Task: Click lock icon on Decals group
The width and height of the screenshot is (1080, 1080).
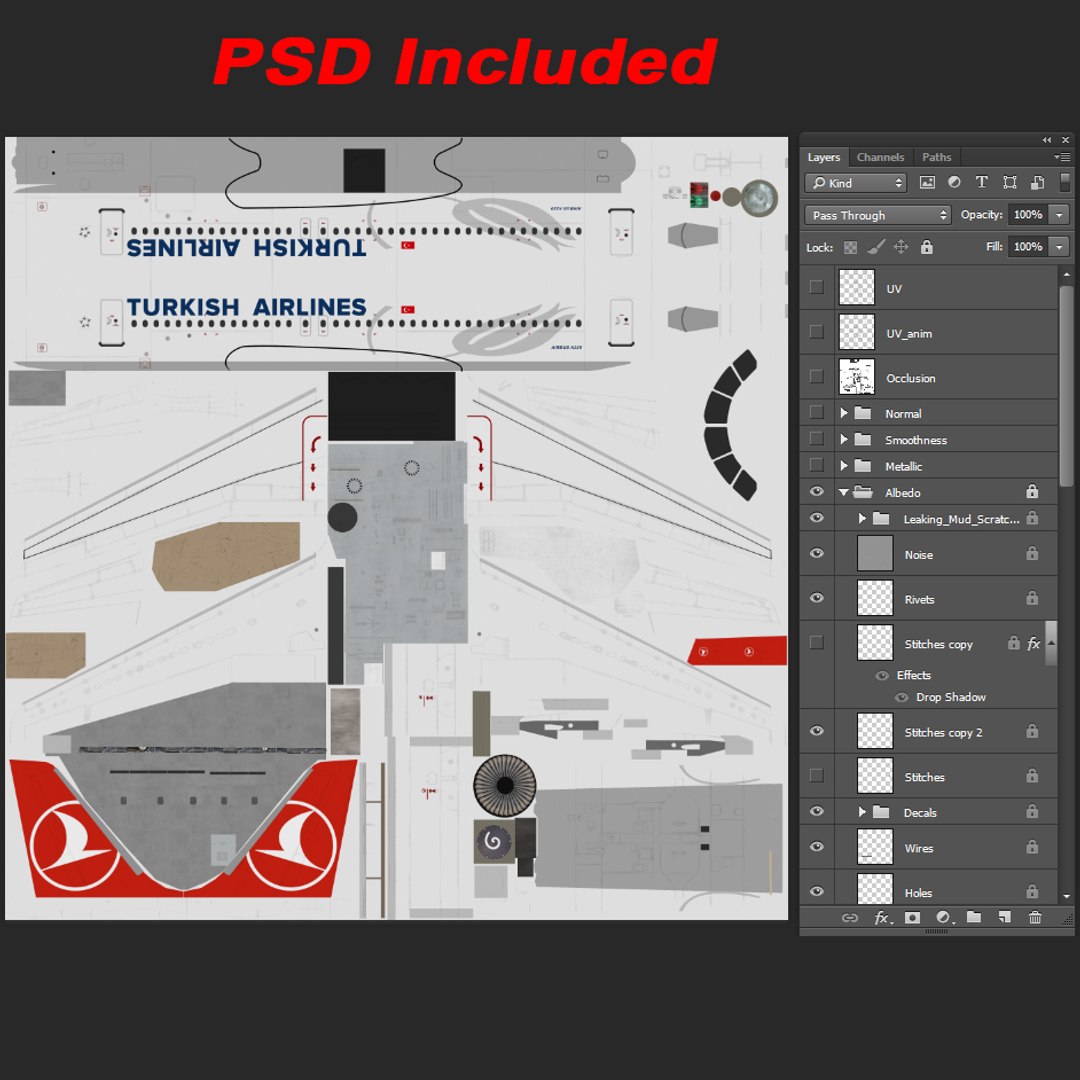Action: pos(1031,811)
